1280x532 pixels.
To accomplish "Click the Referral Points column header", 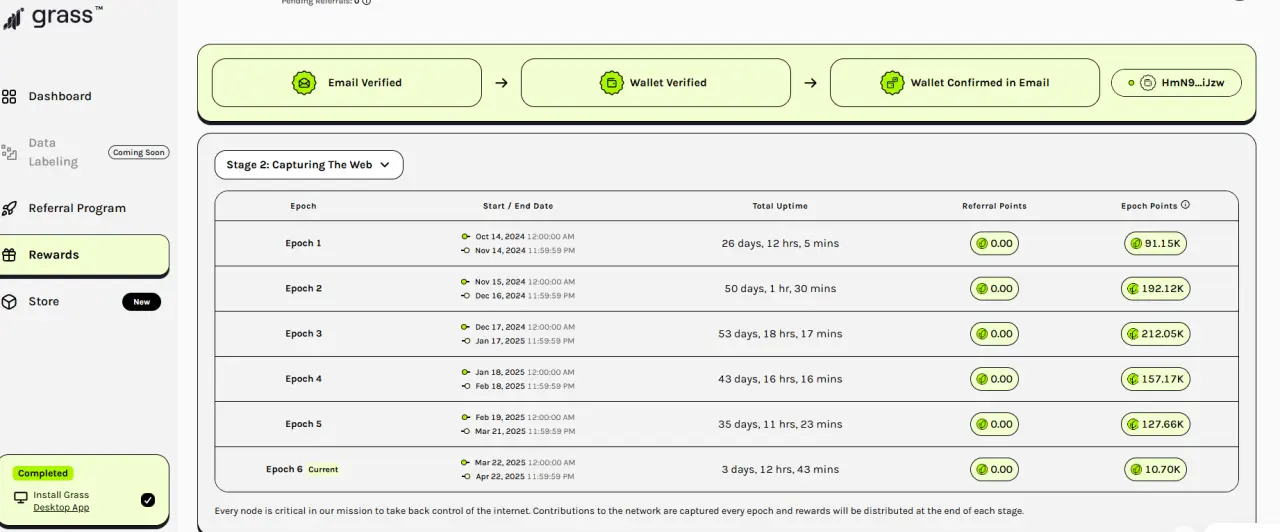I will point(994,206).
